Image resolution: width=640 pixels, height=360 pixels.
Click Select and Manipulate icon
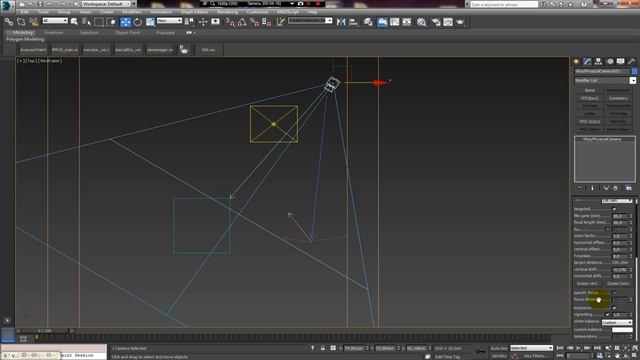(x=203, y=22)
